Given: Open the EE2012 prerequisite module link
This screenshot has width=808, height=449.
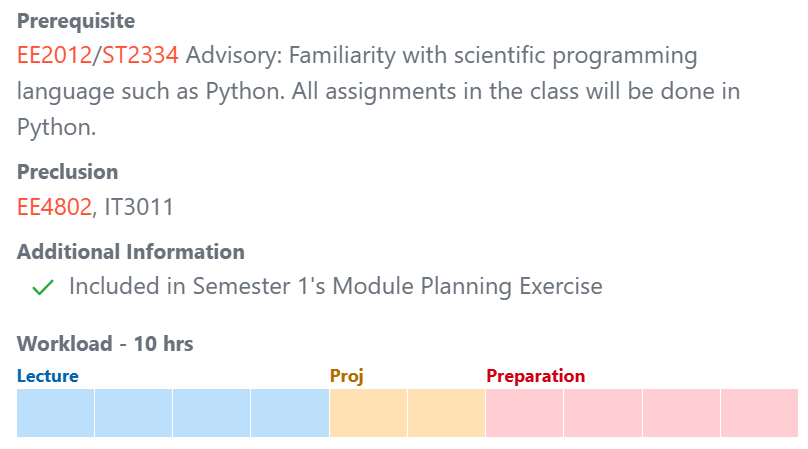Looking at the screenshot, I should [x=54, y=55].
